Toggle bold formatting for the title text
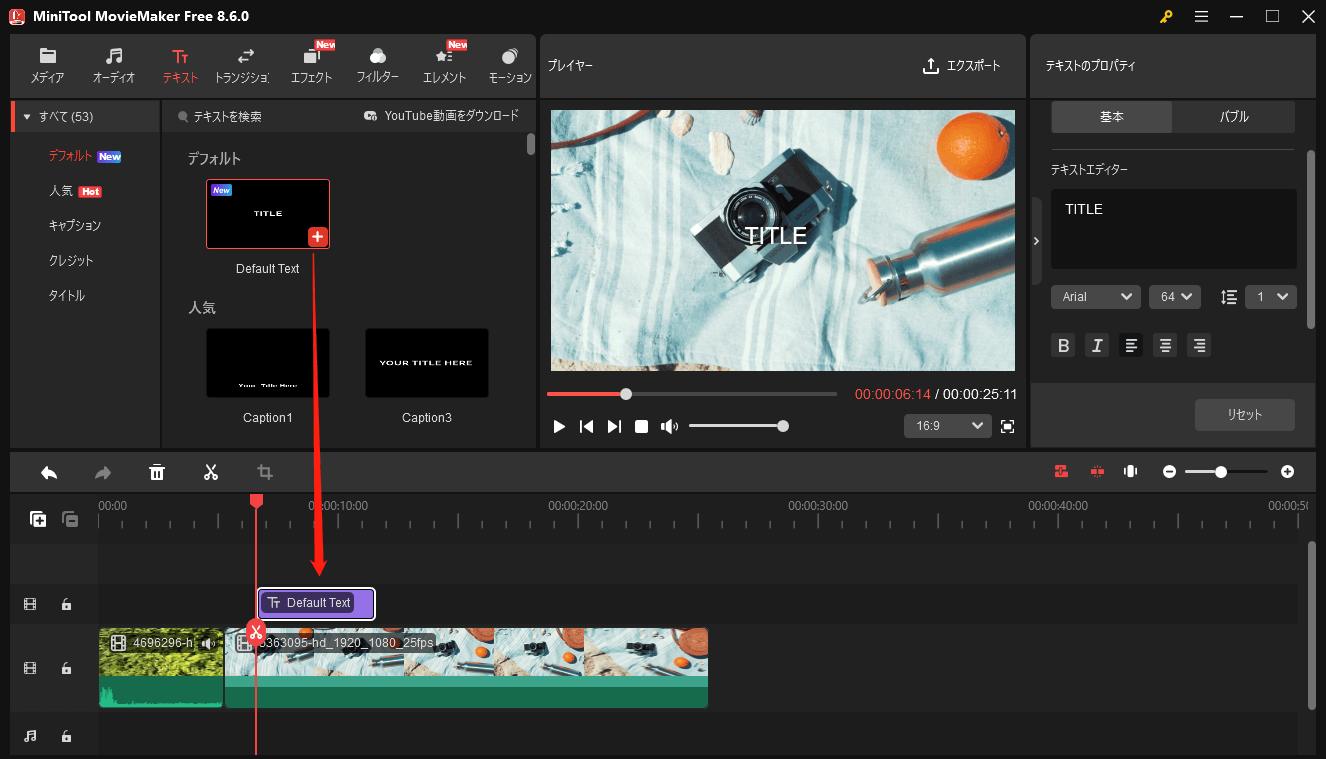Viewport: 1326px width, 759px height. (x=1063, y=345)
